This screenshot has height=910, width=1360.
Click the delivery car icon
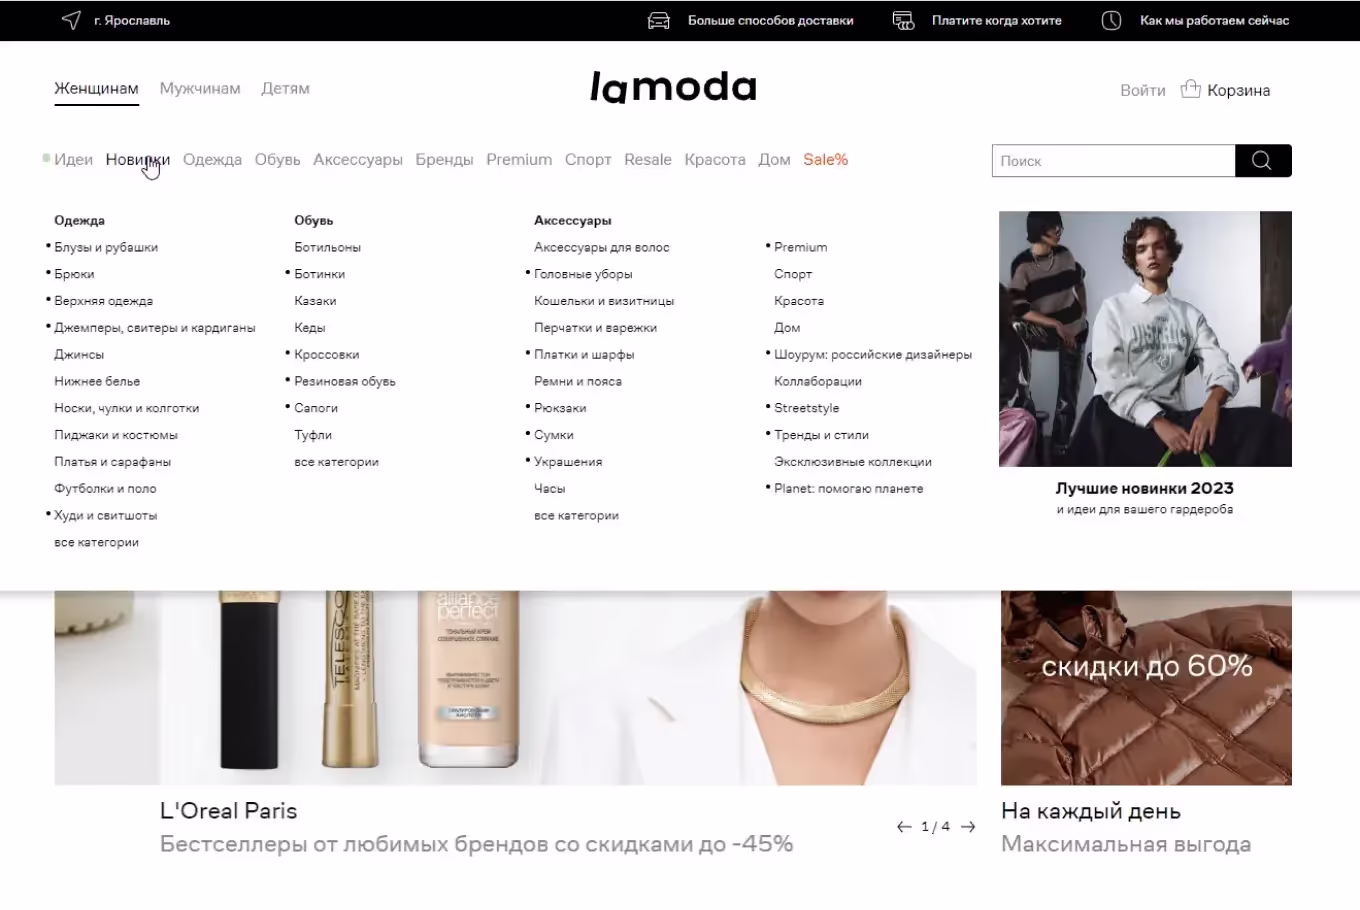coord(659,20)
